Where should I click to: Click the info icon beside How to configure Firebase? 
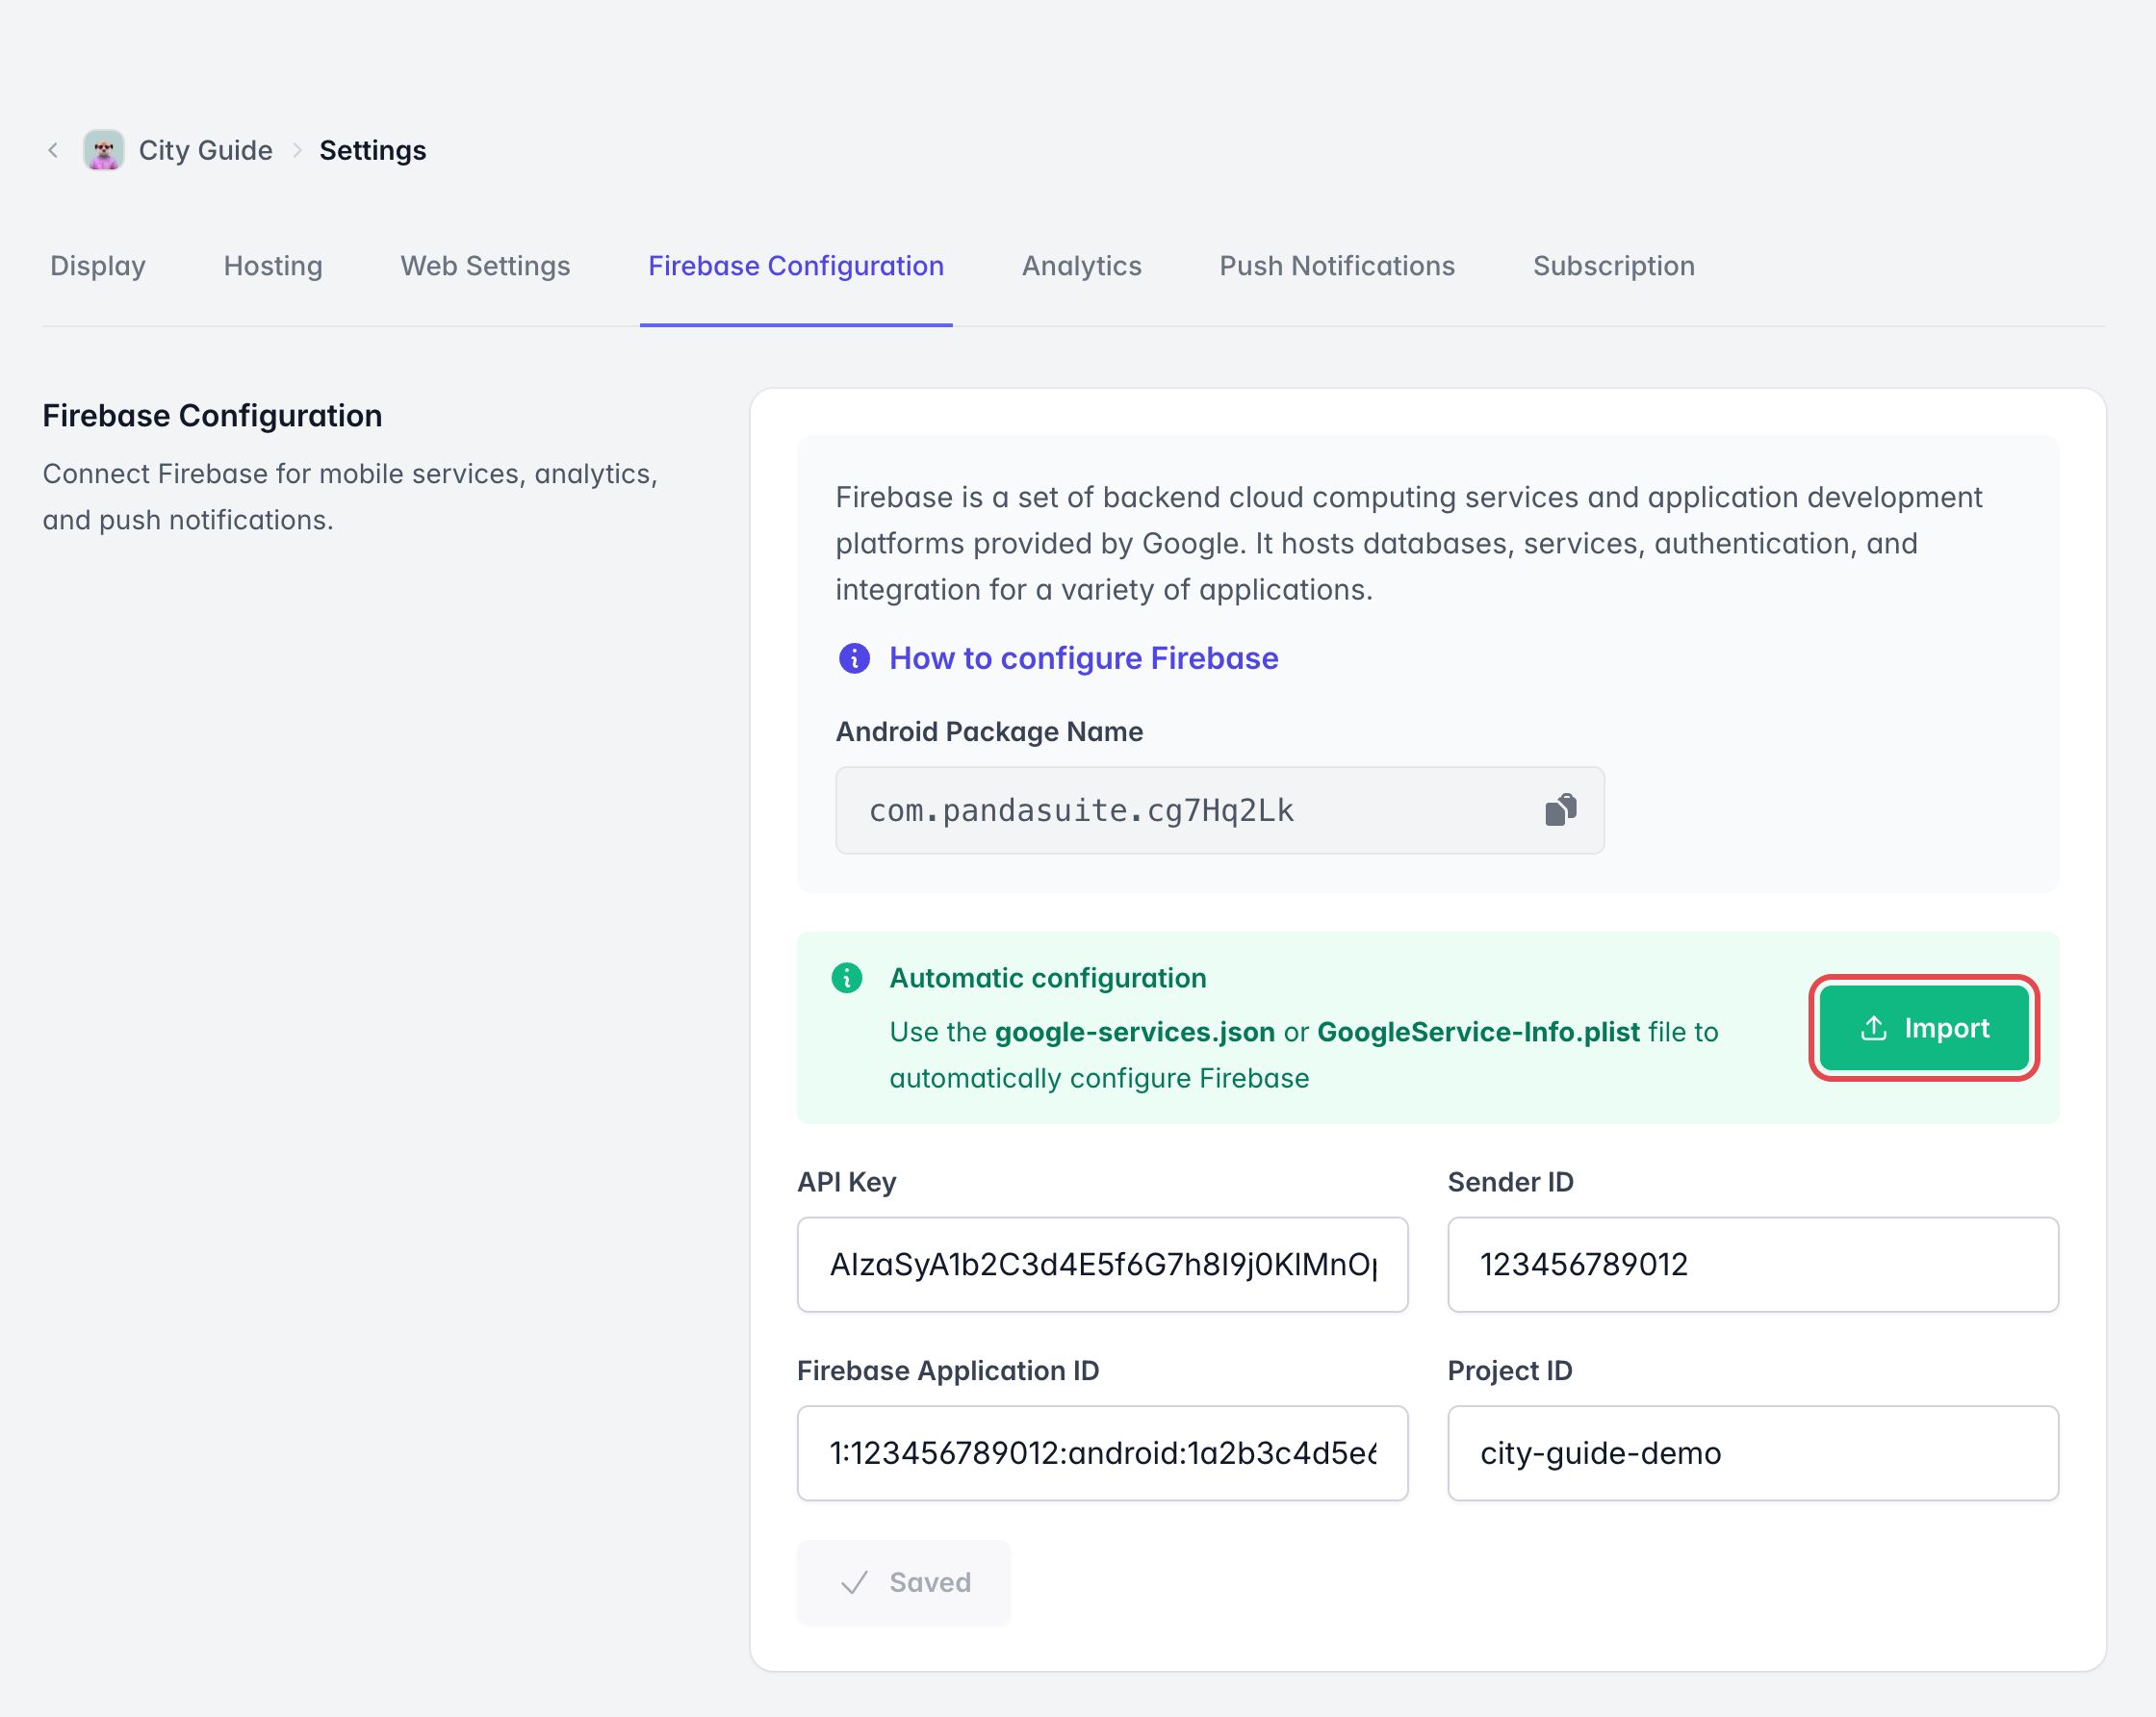854,658
